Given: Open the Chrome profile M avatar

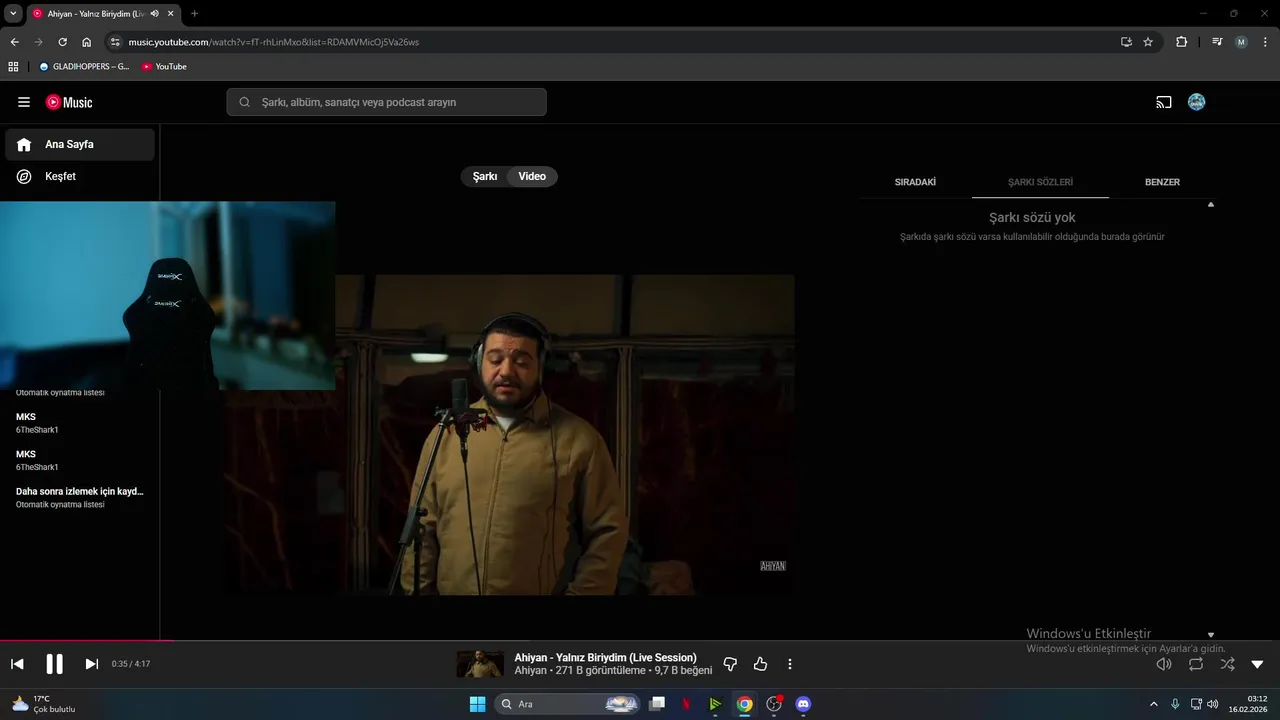Looking at the screenshot, I should click(x=1241, y=42).
